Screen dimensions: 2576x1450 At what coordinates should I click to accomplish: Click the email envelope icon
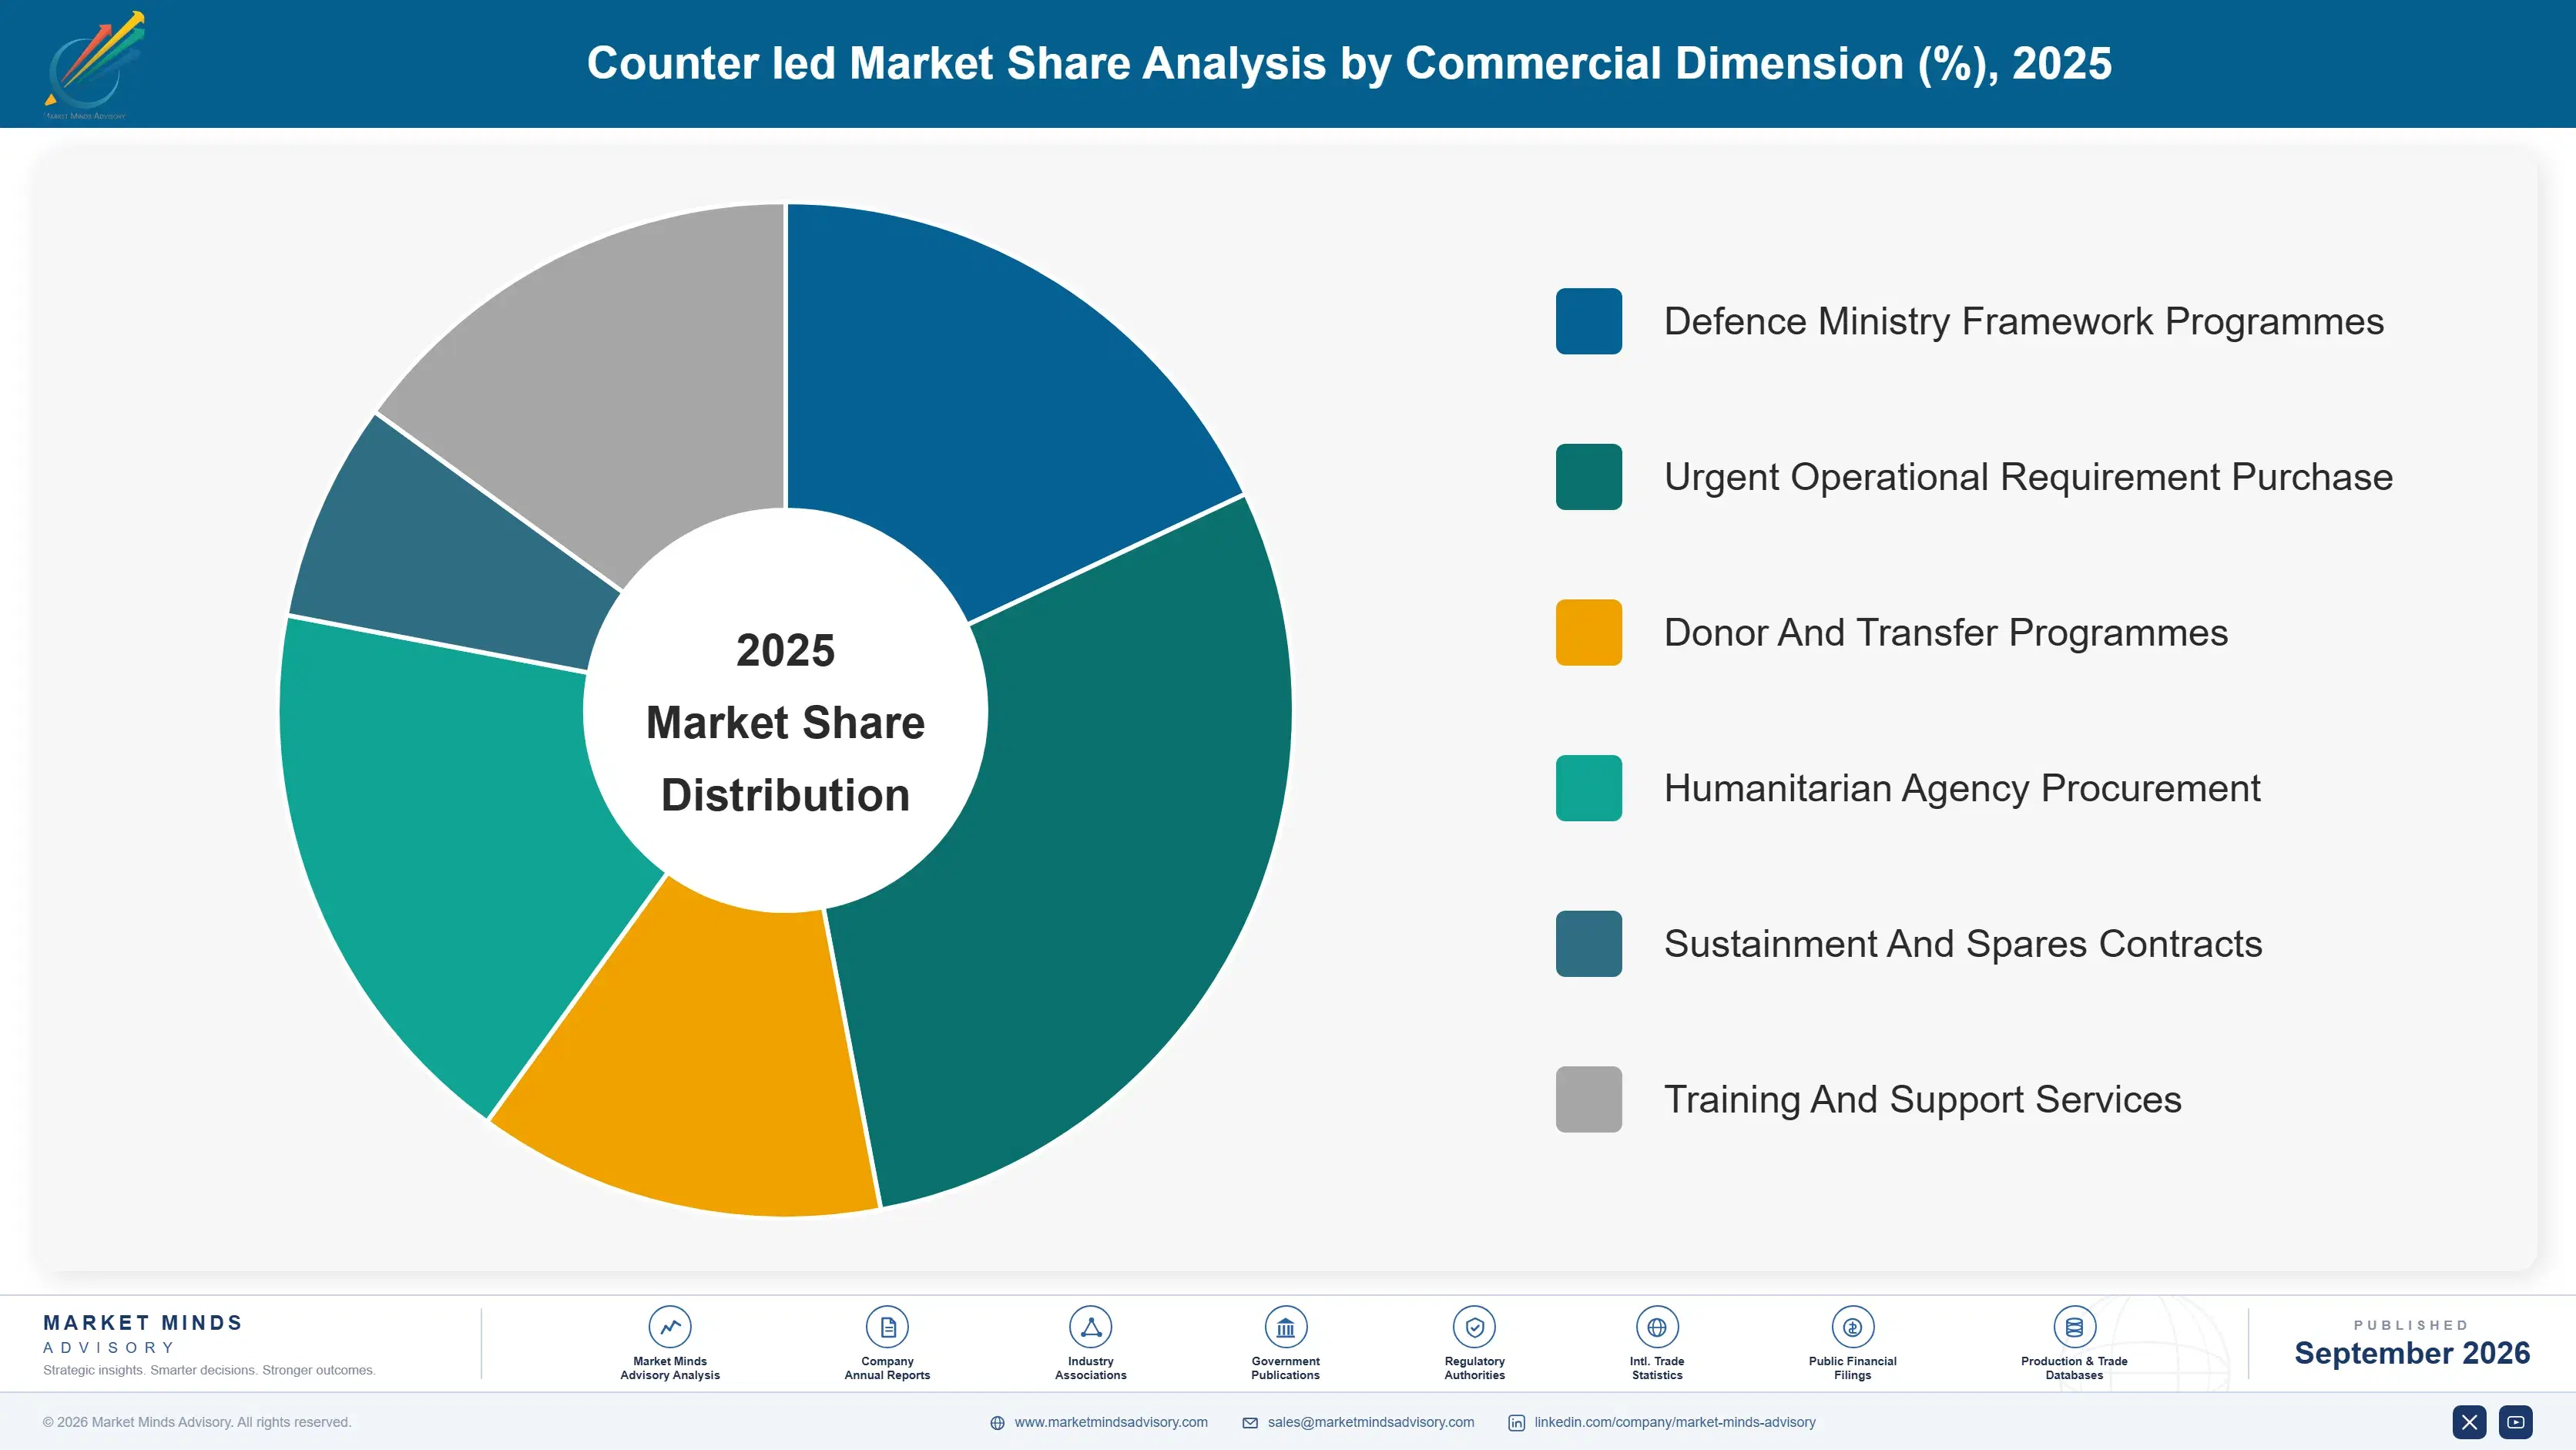pyautogui.click(x=1250, y=1423)
